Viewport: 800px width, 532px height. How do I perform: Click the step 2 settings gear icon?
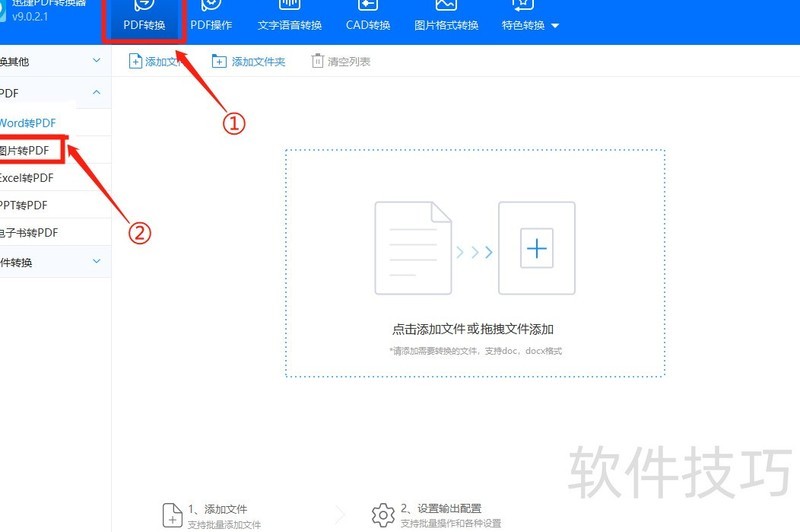(x=383, y=515)
